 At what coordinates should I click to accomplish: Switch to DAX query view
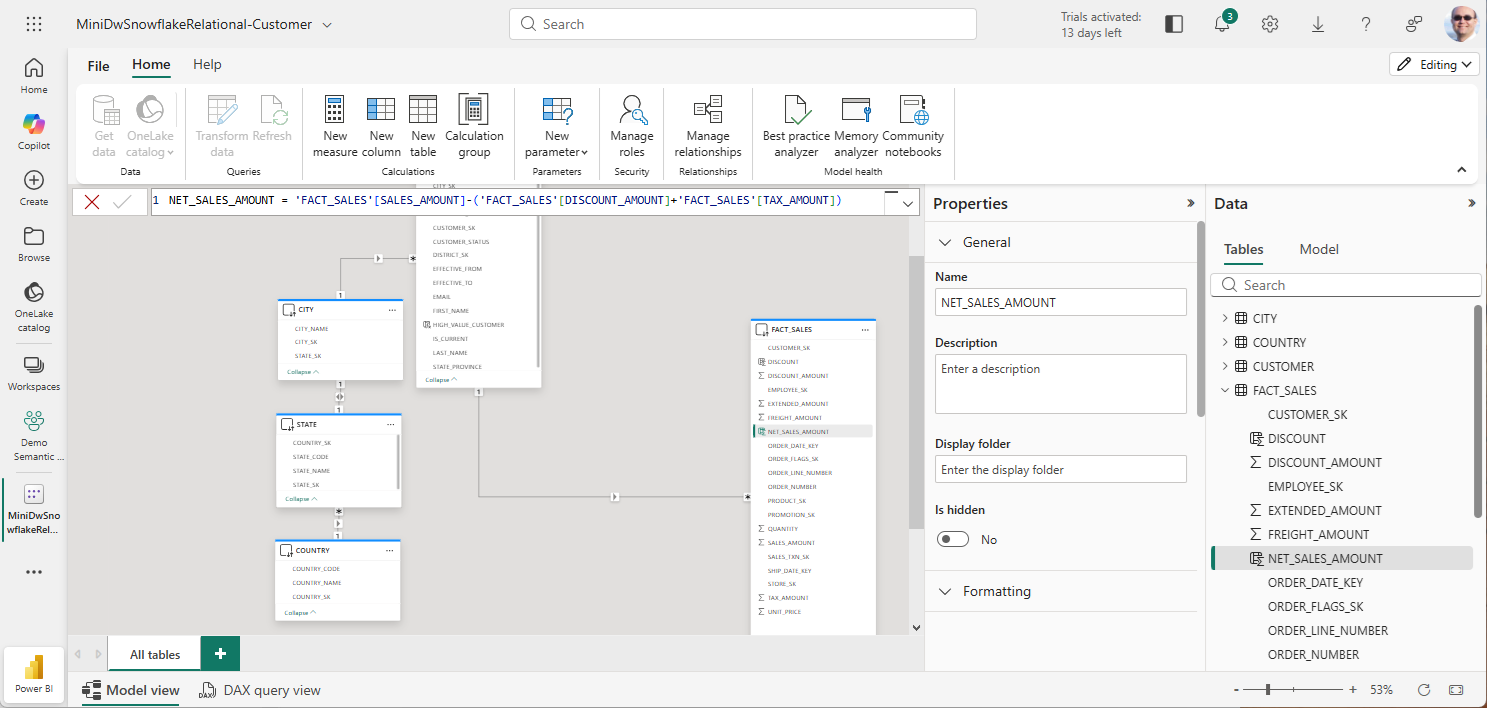(x=260, y=690)
